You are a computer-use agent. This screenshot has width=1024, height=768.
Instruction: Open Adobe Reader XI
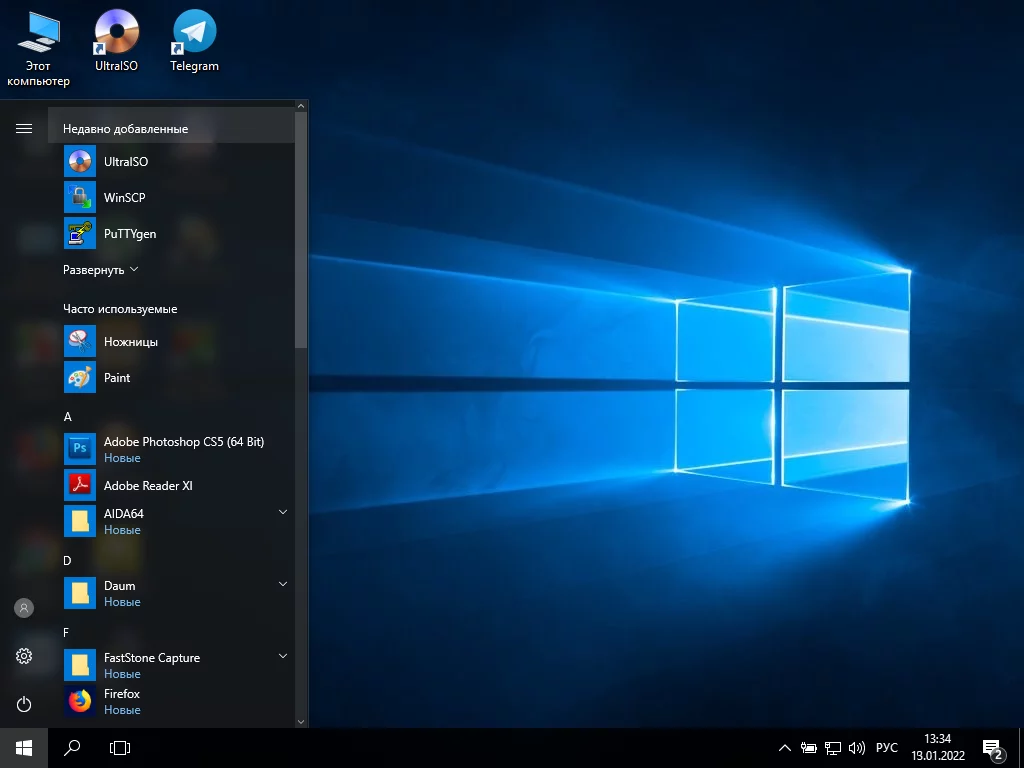coord(148,486)
